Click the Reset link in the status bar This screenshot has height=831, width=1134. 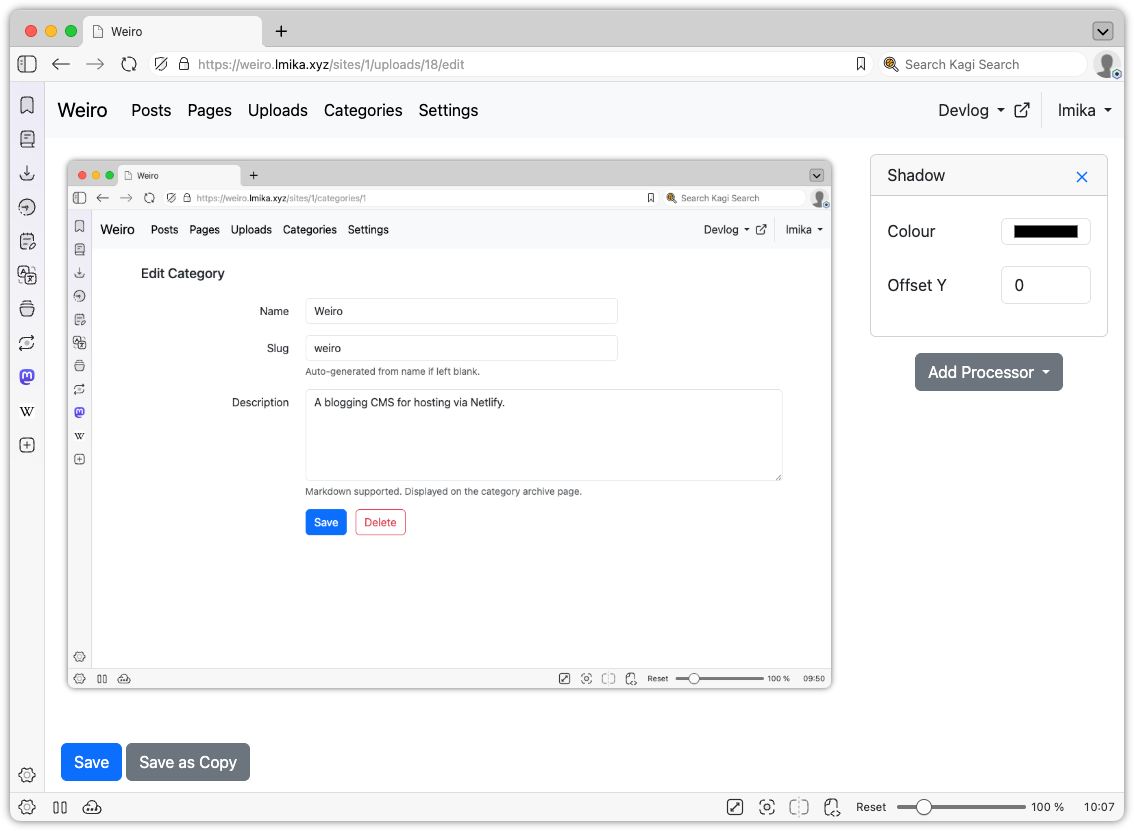point(871,806)
